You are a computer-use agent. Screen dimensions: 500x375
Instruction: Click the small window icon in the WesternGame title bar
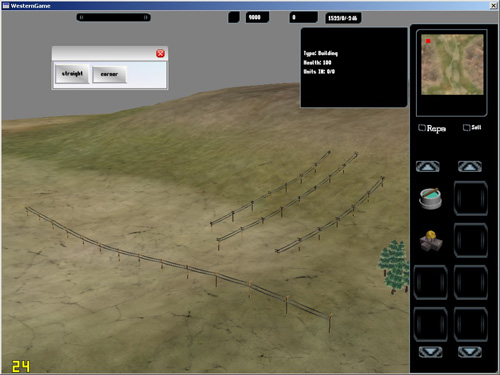tap(6, 6)
